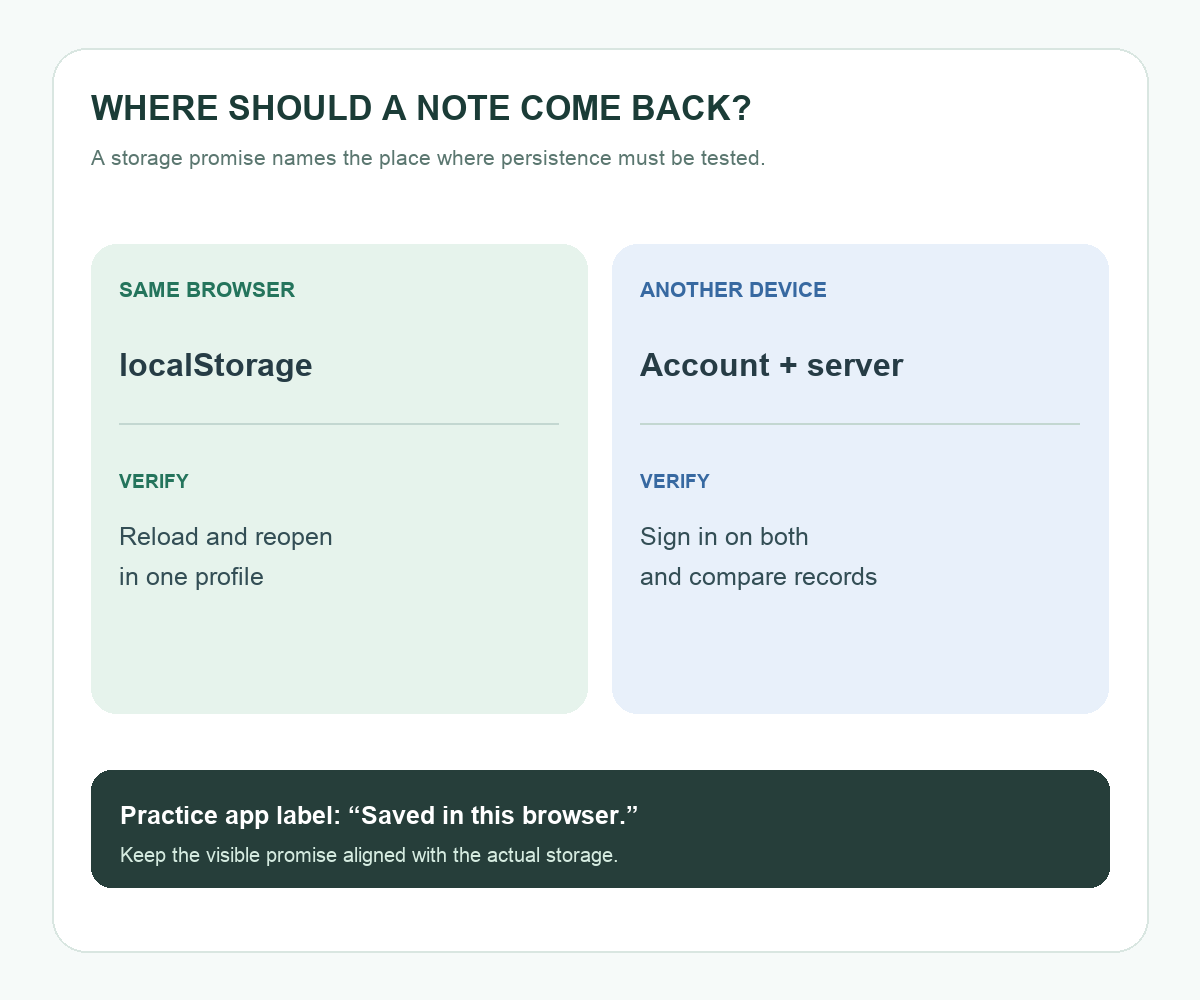Screen dimensions: 1200x1000
Task: Click the "Account + server" title
Action: (x=771, y=365)
